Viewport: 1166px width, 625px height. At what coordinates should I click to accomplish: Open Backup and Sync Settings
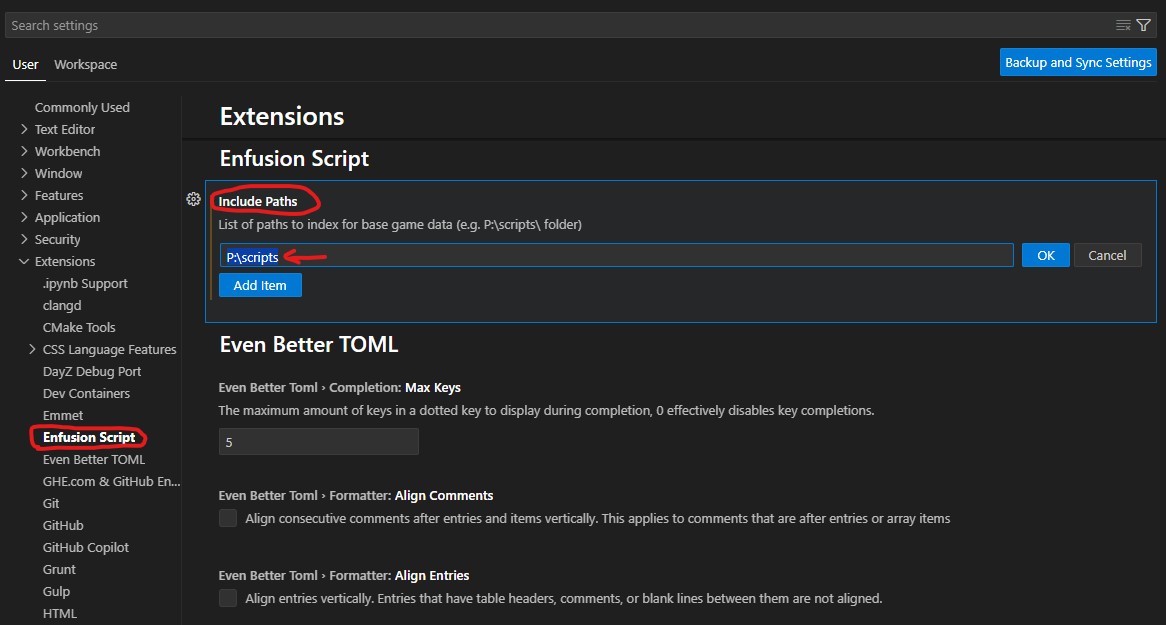[1078, 62]
